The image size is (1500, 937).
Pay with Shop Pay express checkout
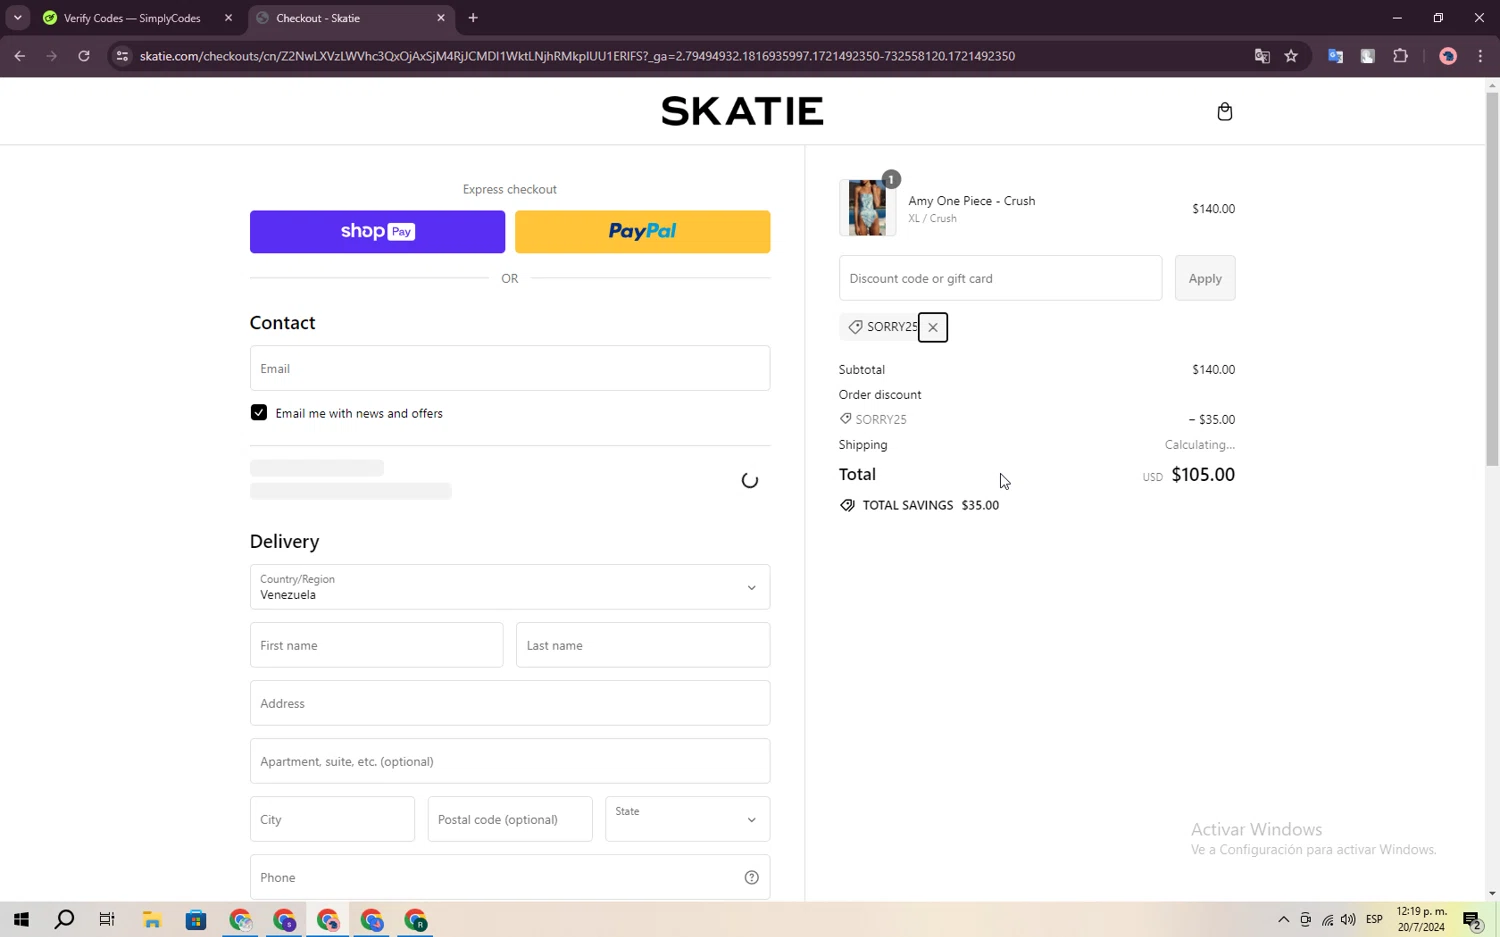pyautogui.click(x=377, y=231)
